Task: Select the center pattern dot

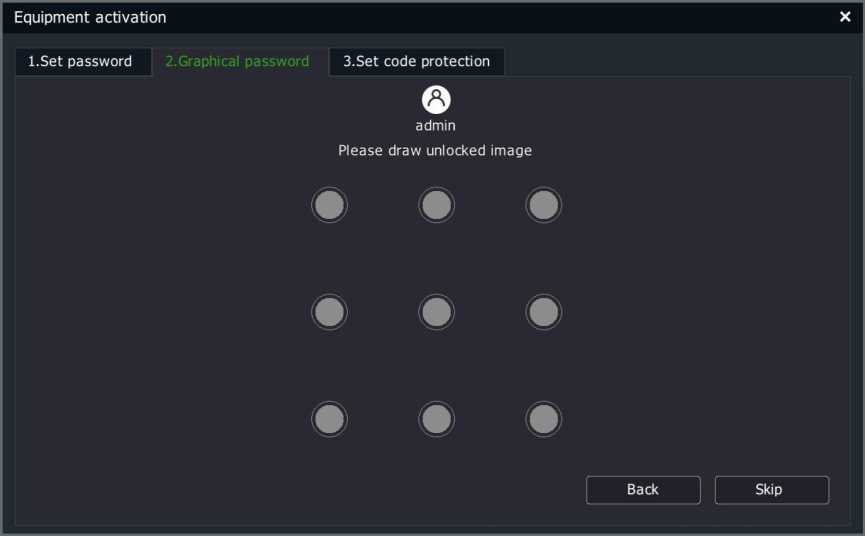Action: pyautogui.click(x=436, y=312)
